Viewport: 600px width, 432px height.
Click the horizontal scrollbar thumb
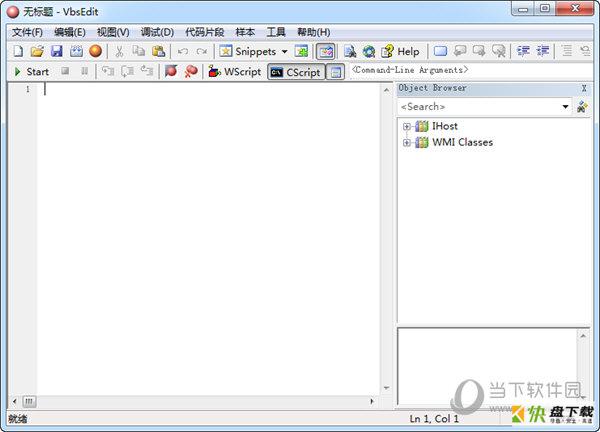point(29,402)
